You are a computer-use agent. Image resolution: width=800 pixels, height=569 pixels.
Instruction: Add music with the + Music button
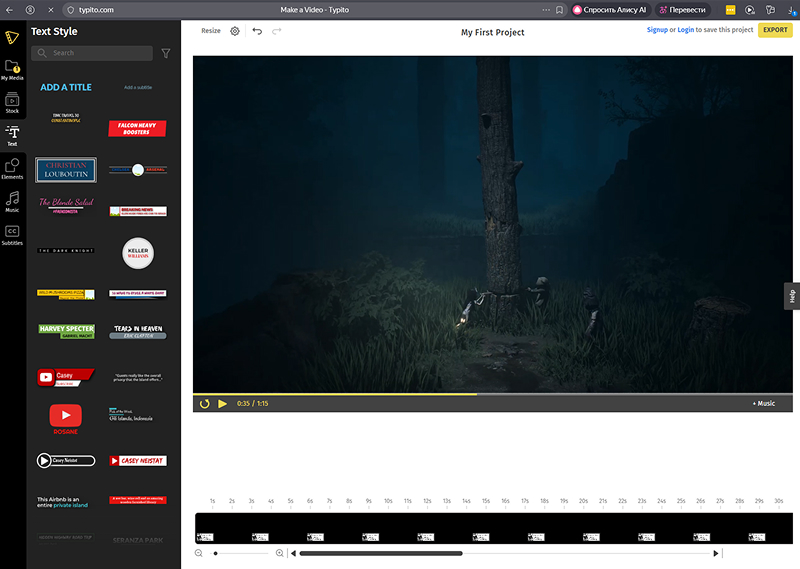tap(763, 404)
